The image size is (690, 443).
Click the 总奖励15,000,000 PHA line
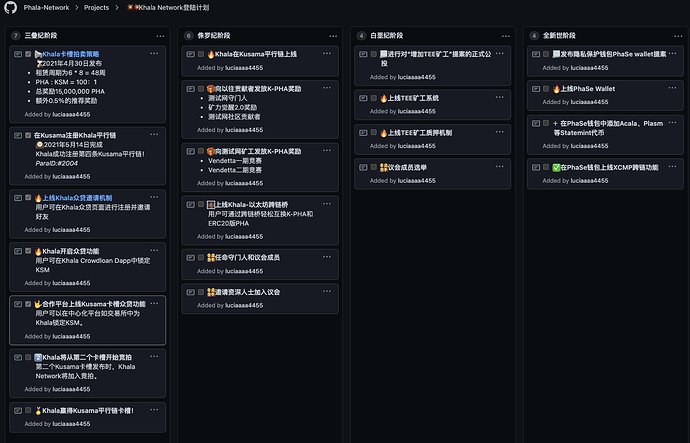[x=70, y=92]
